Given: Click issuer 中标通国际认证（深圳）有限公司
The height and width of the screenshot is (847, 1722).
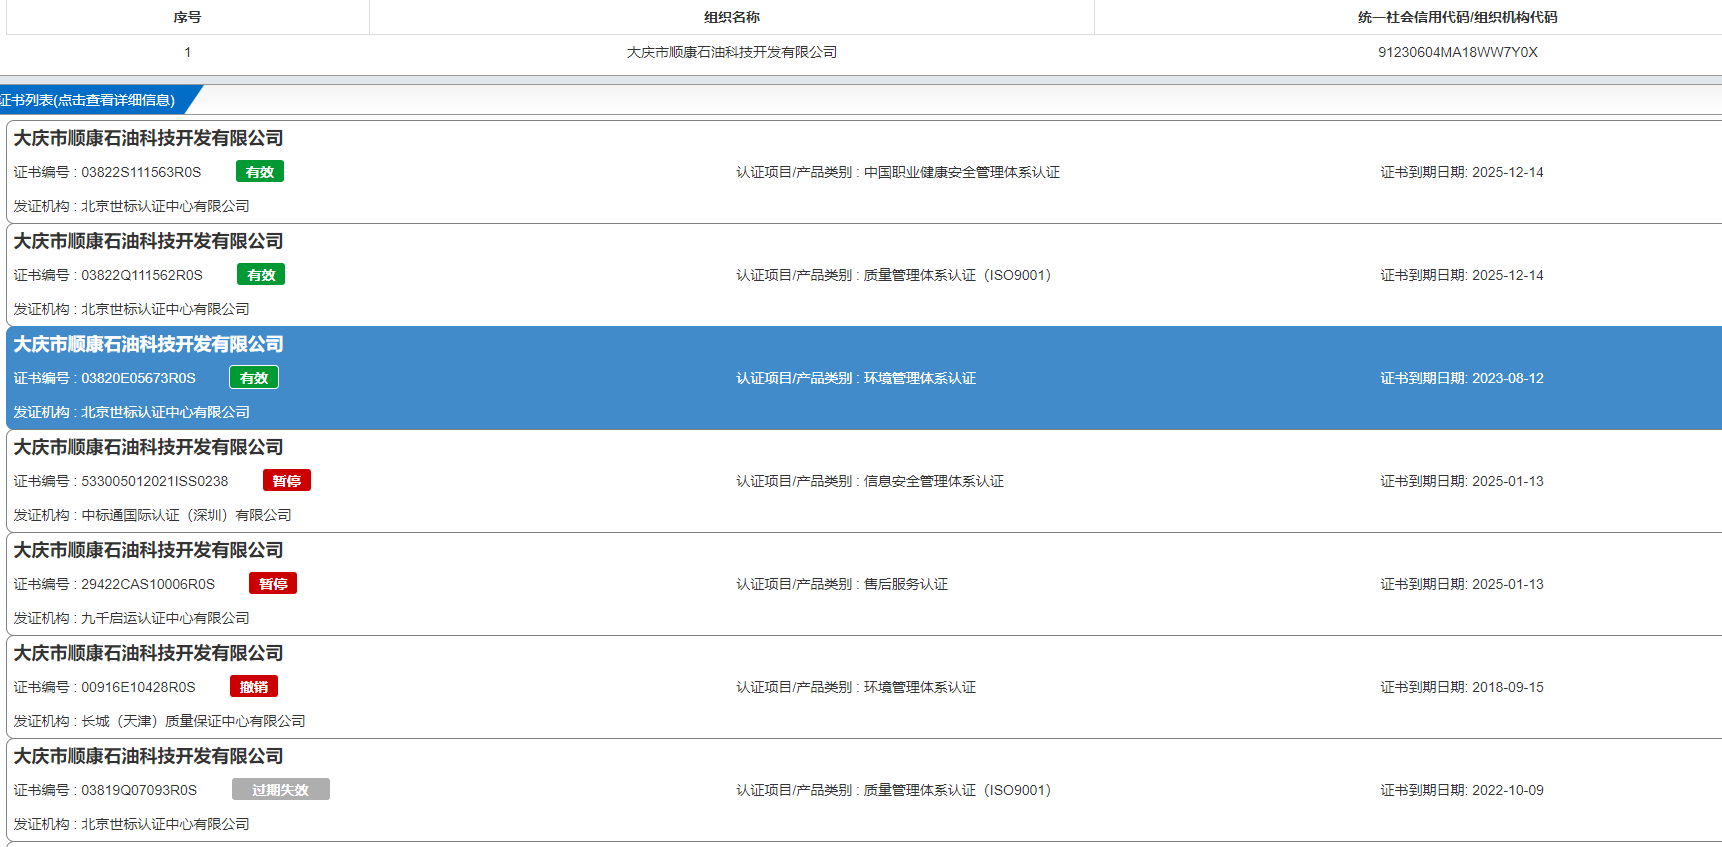Looking at the screenshot, I should (x=186, y=515).
